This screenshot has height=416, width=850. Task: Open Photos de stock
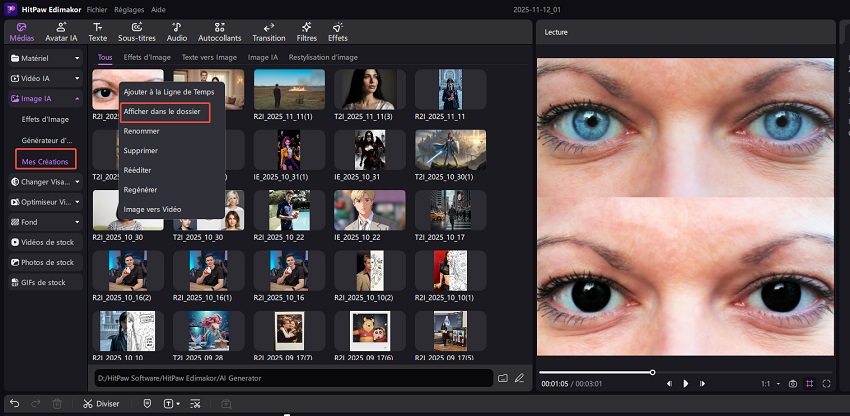click(x=46, y=262)
